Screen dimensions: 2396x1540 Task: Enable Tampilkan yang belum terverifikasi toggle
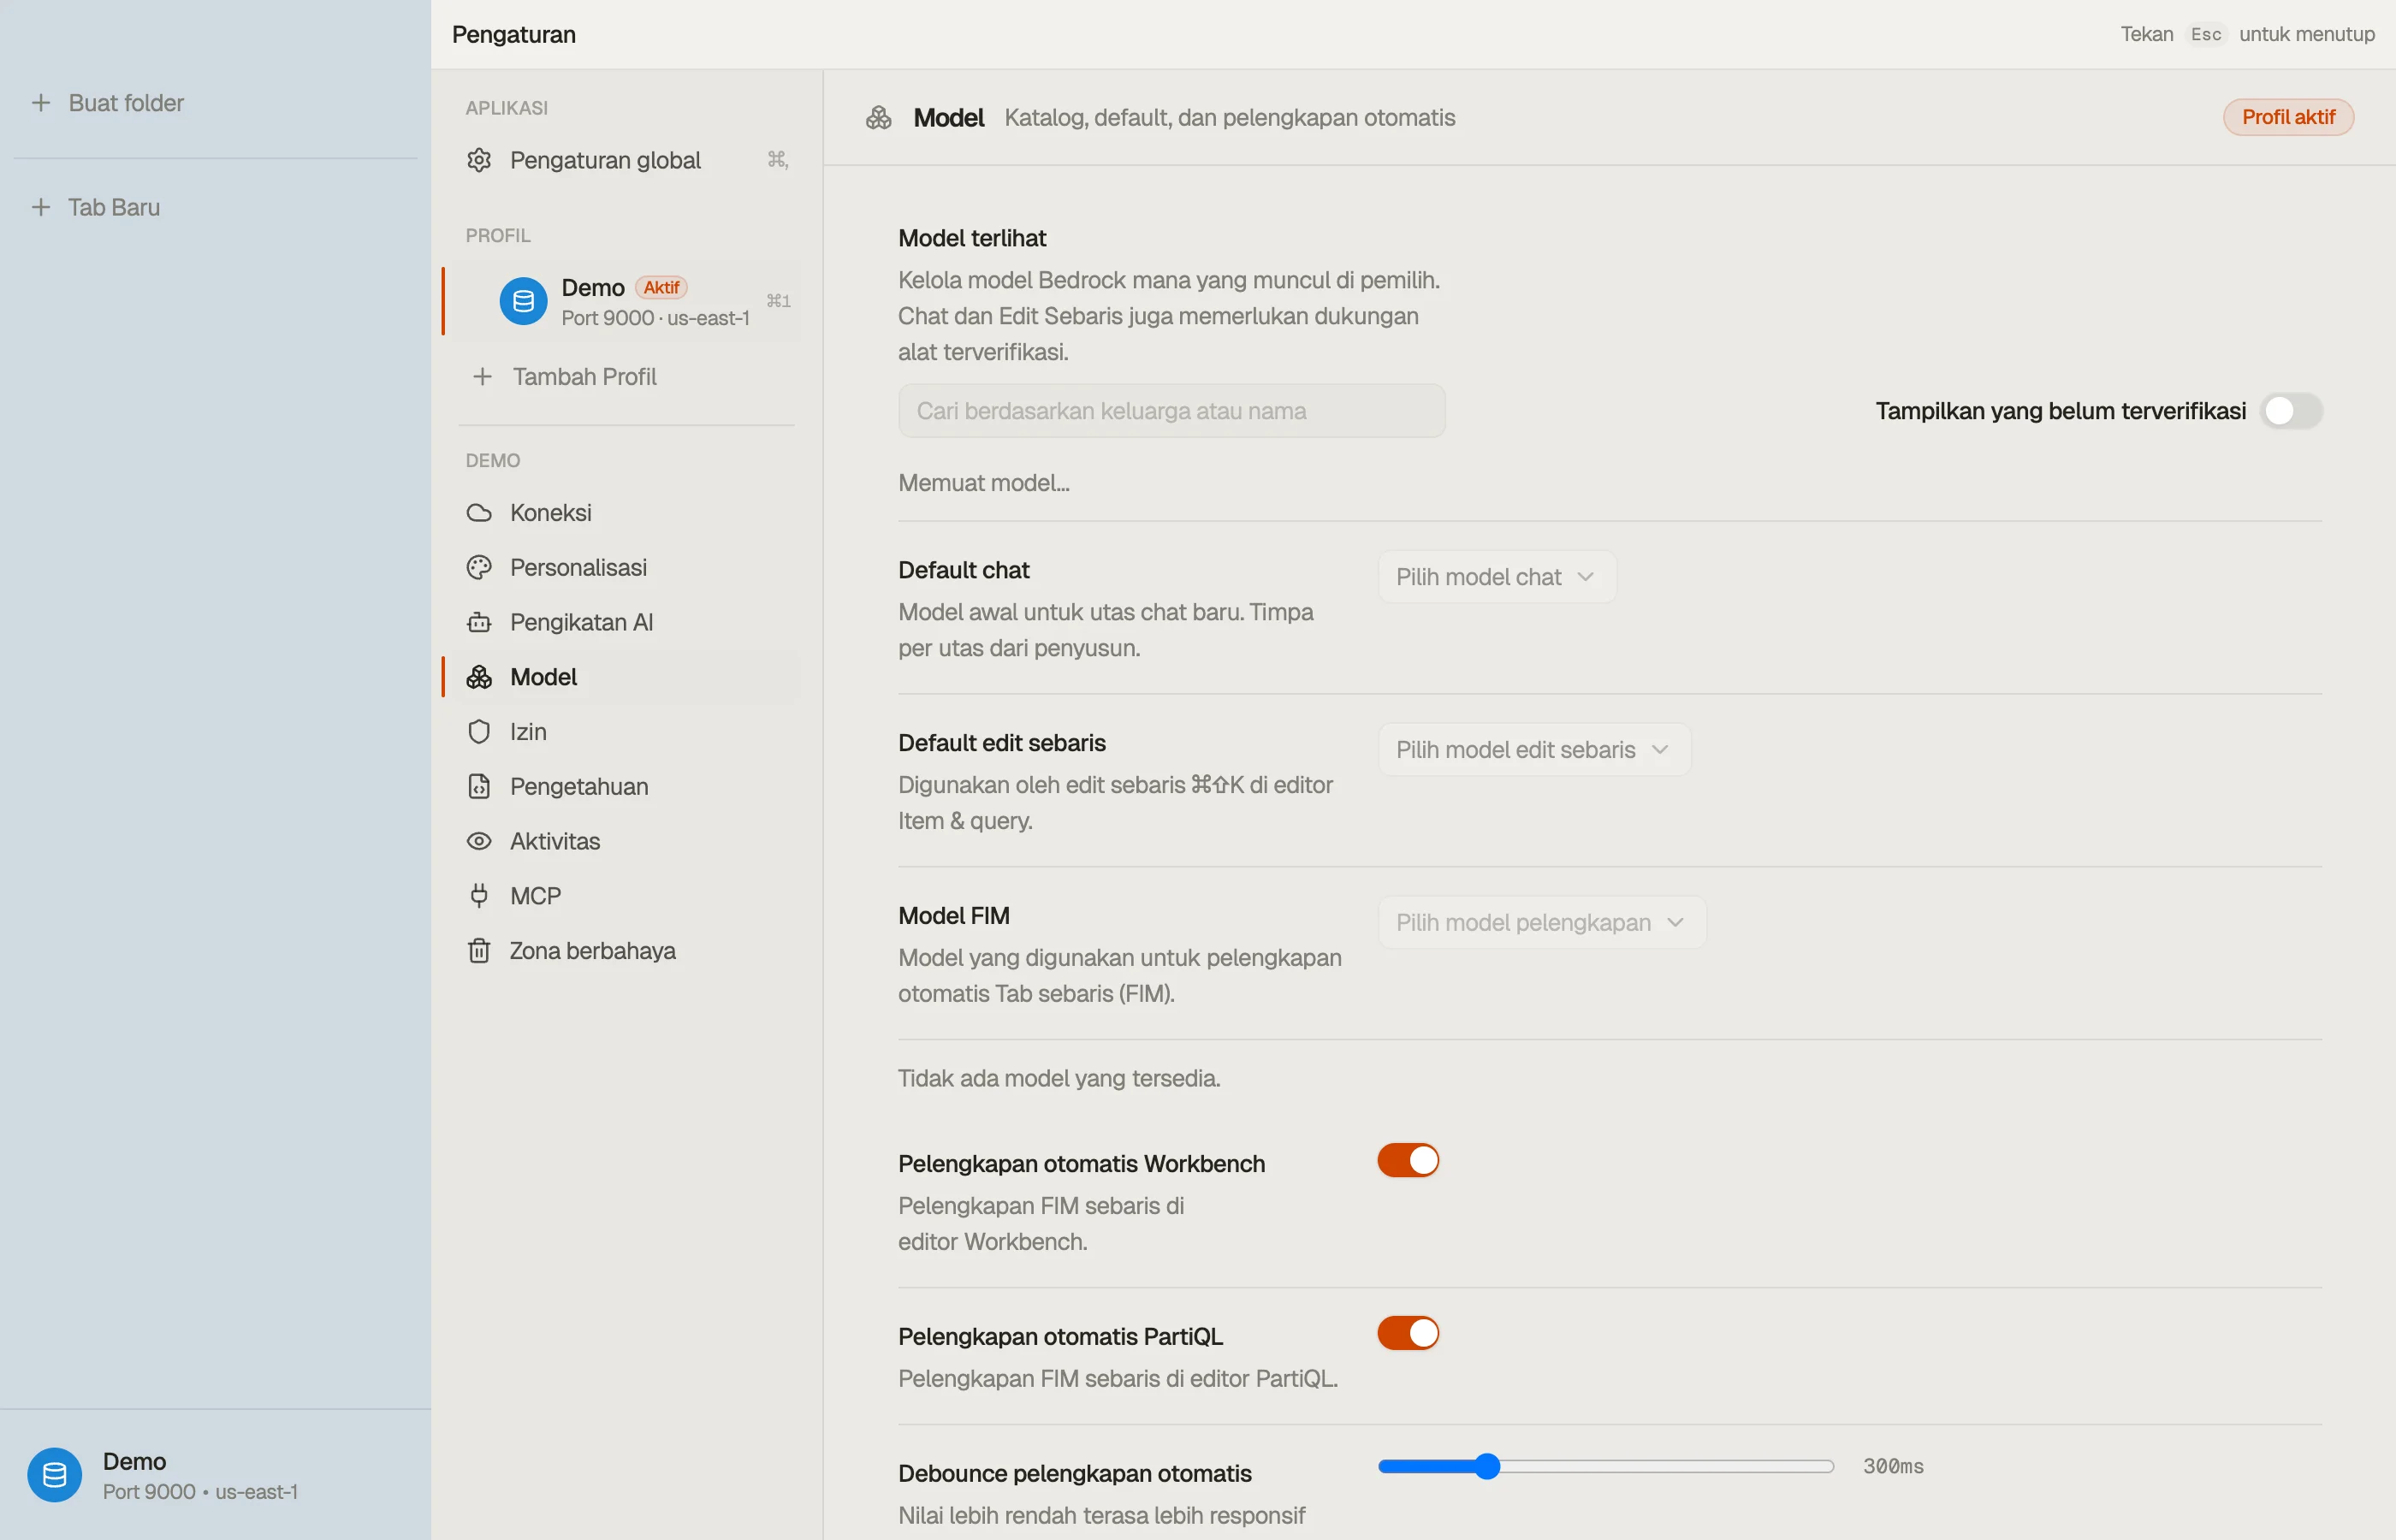tap(2291, 411)
